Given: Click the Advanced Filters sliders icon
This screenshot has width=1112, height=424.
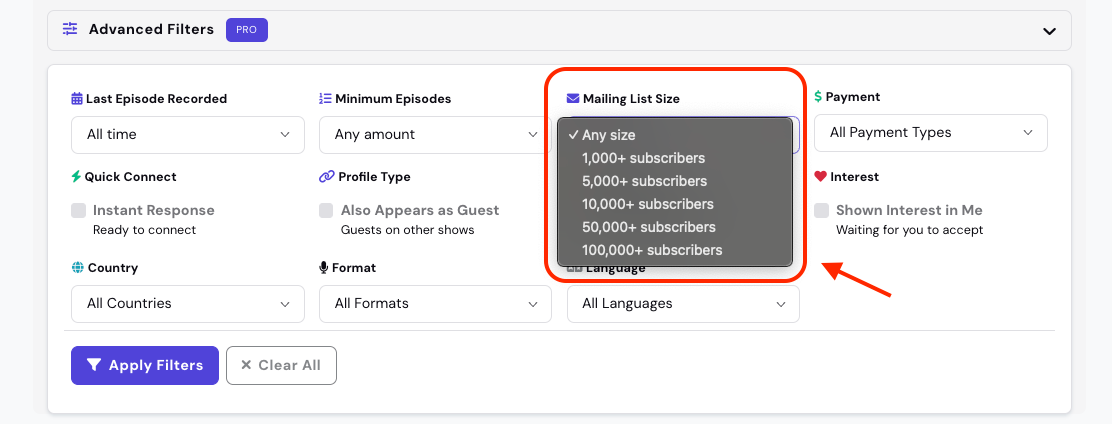Looking at the screenshot, I should (70, 29).
